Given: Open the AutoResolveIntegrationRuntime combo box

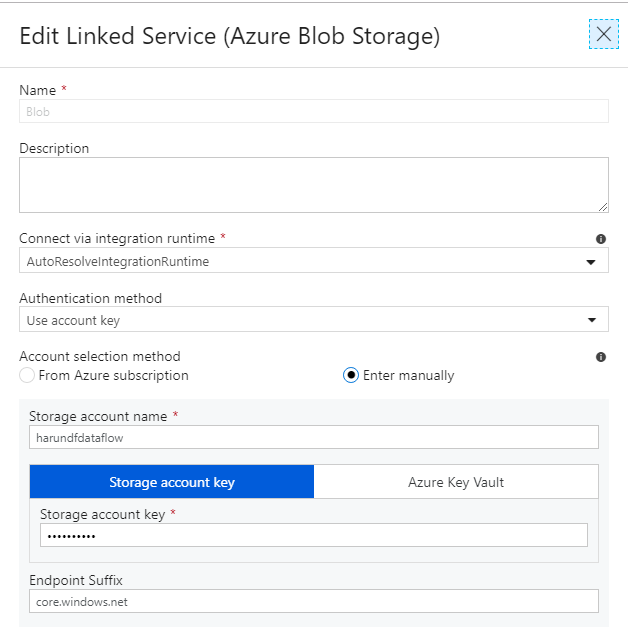Looking at the screenshot, I should coord(314,260).
